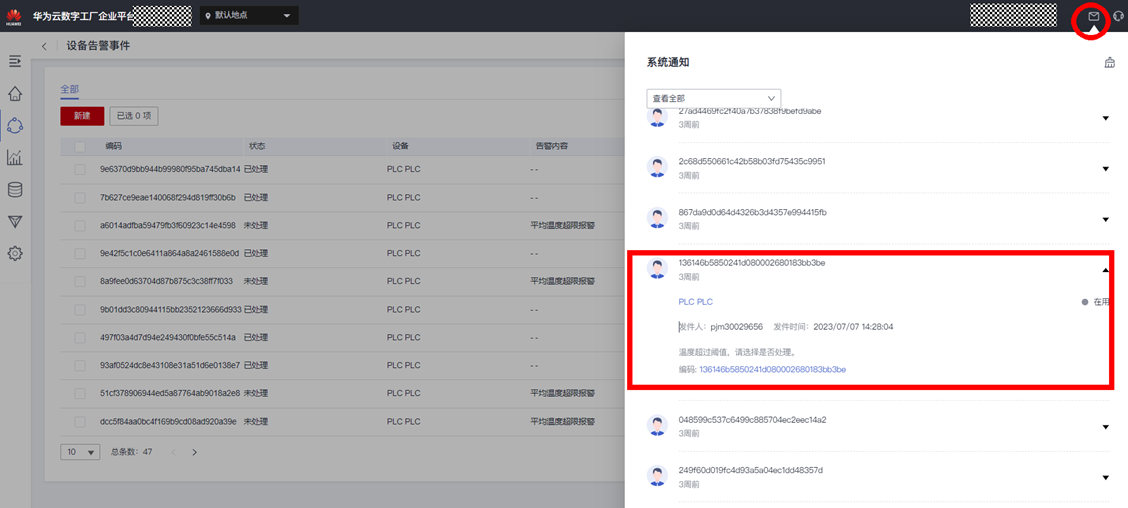Open the settings gear sidebar icon
This screenshot has height=508, width=1128.
point(14,253)
